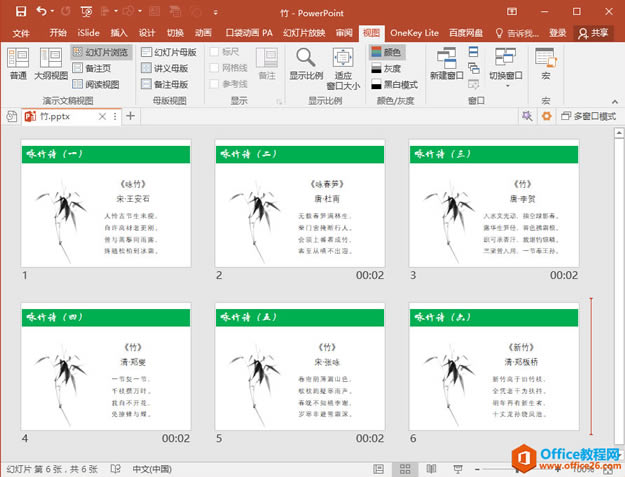Select slide 1 thumbnail 咏竹诗（一）
The image size is (625, 477).
tap(106, 203)
